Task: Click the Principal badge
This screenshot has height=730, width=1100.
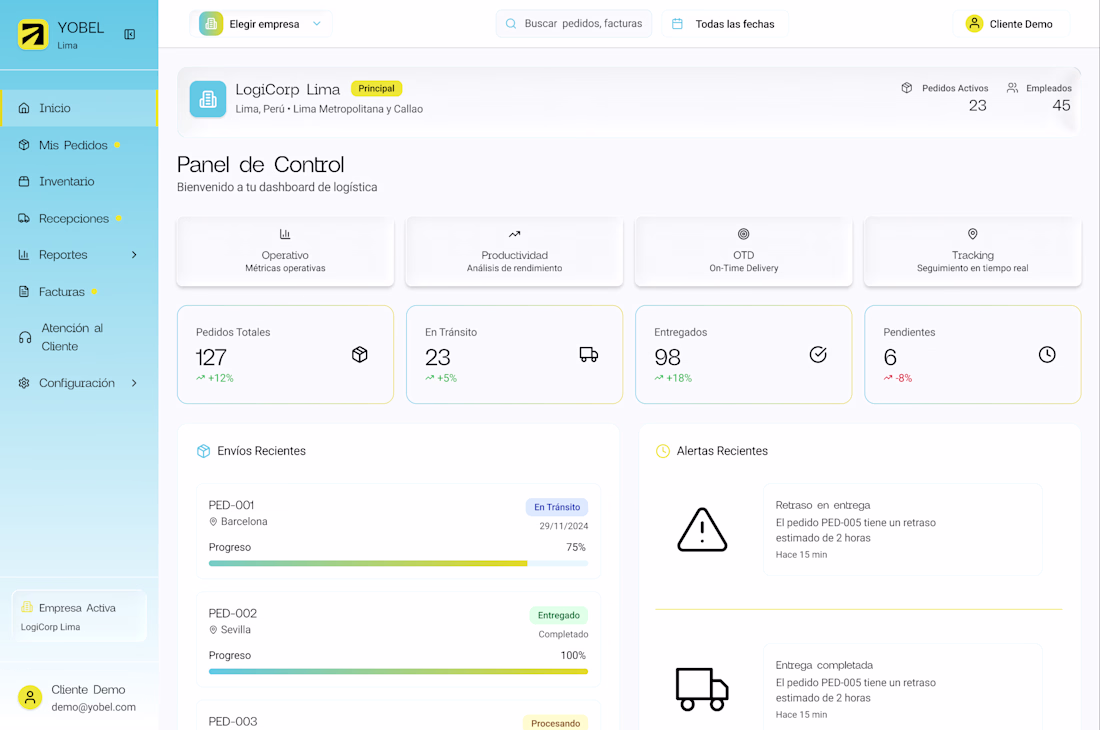Action: click(376, 88)
